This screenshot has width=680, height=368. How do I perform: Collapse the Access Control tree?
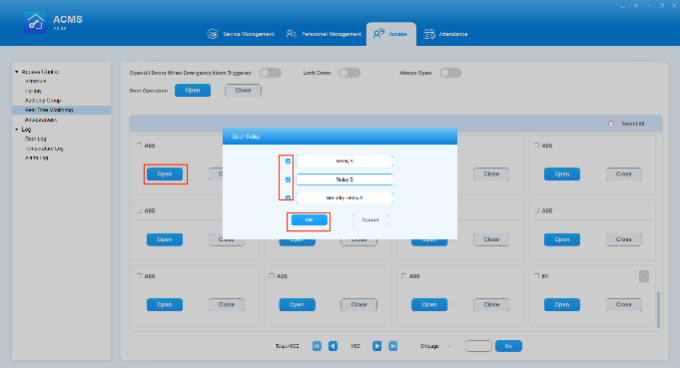click(16, 72)
